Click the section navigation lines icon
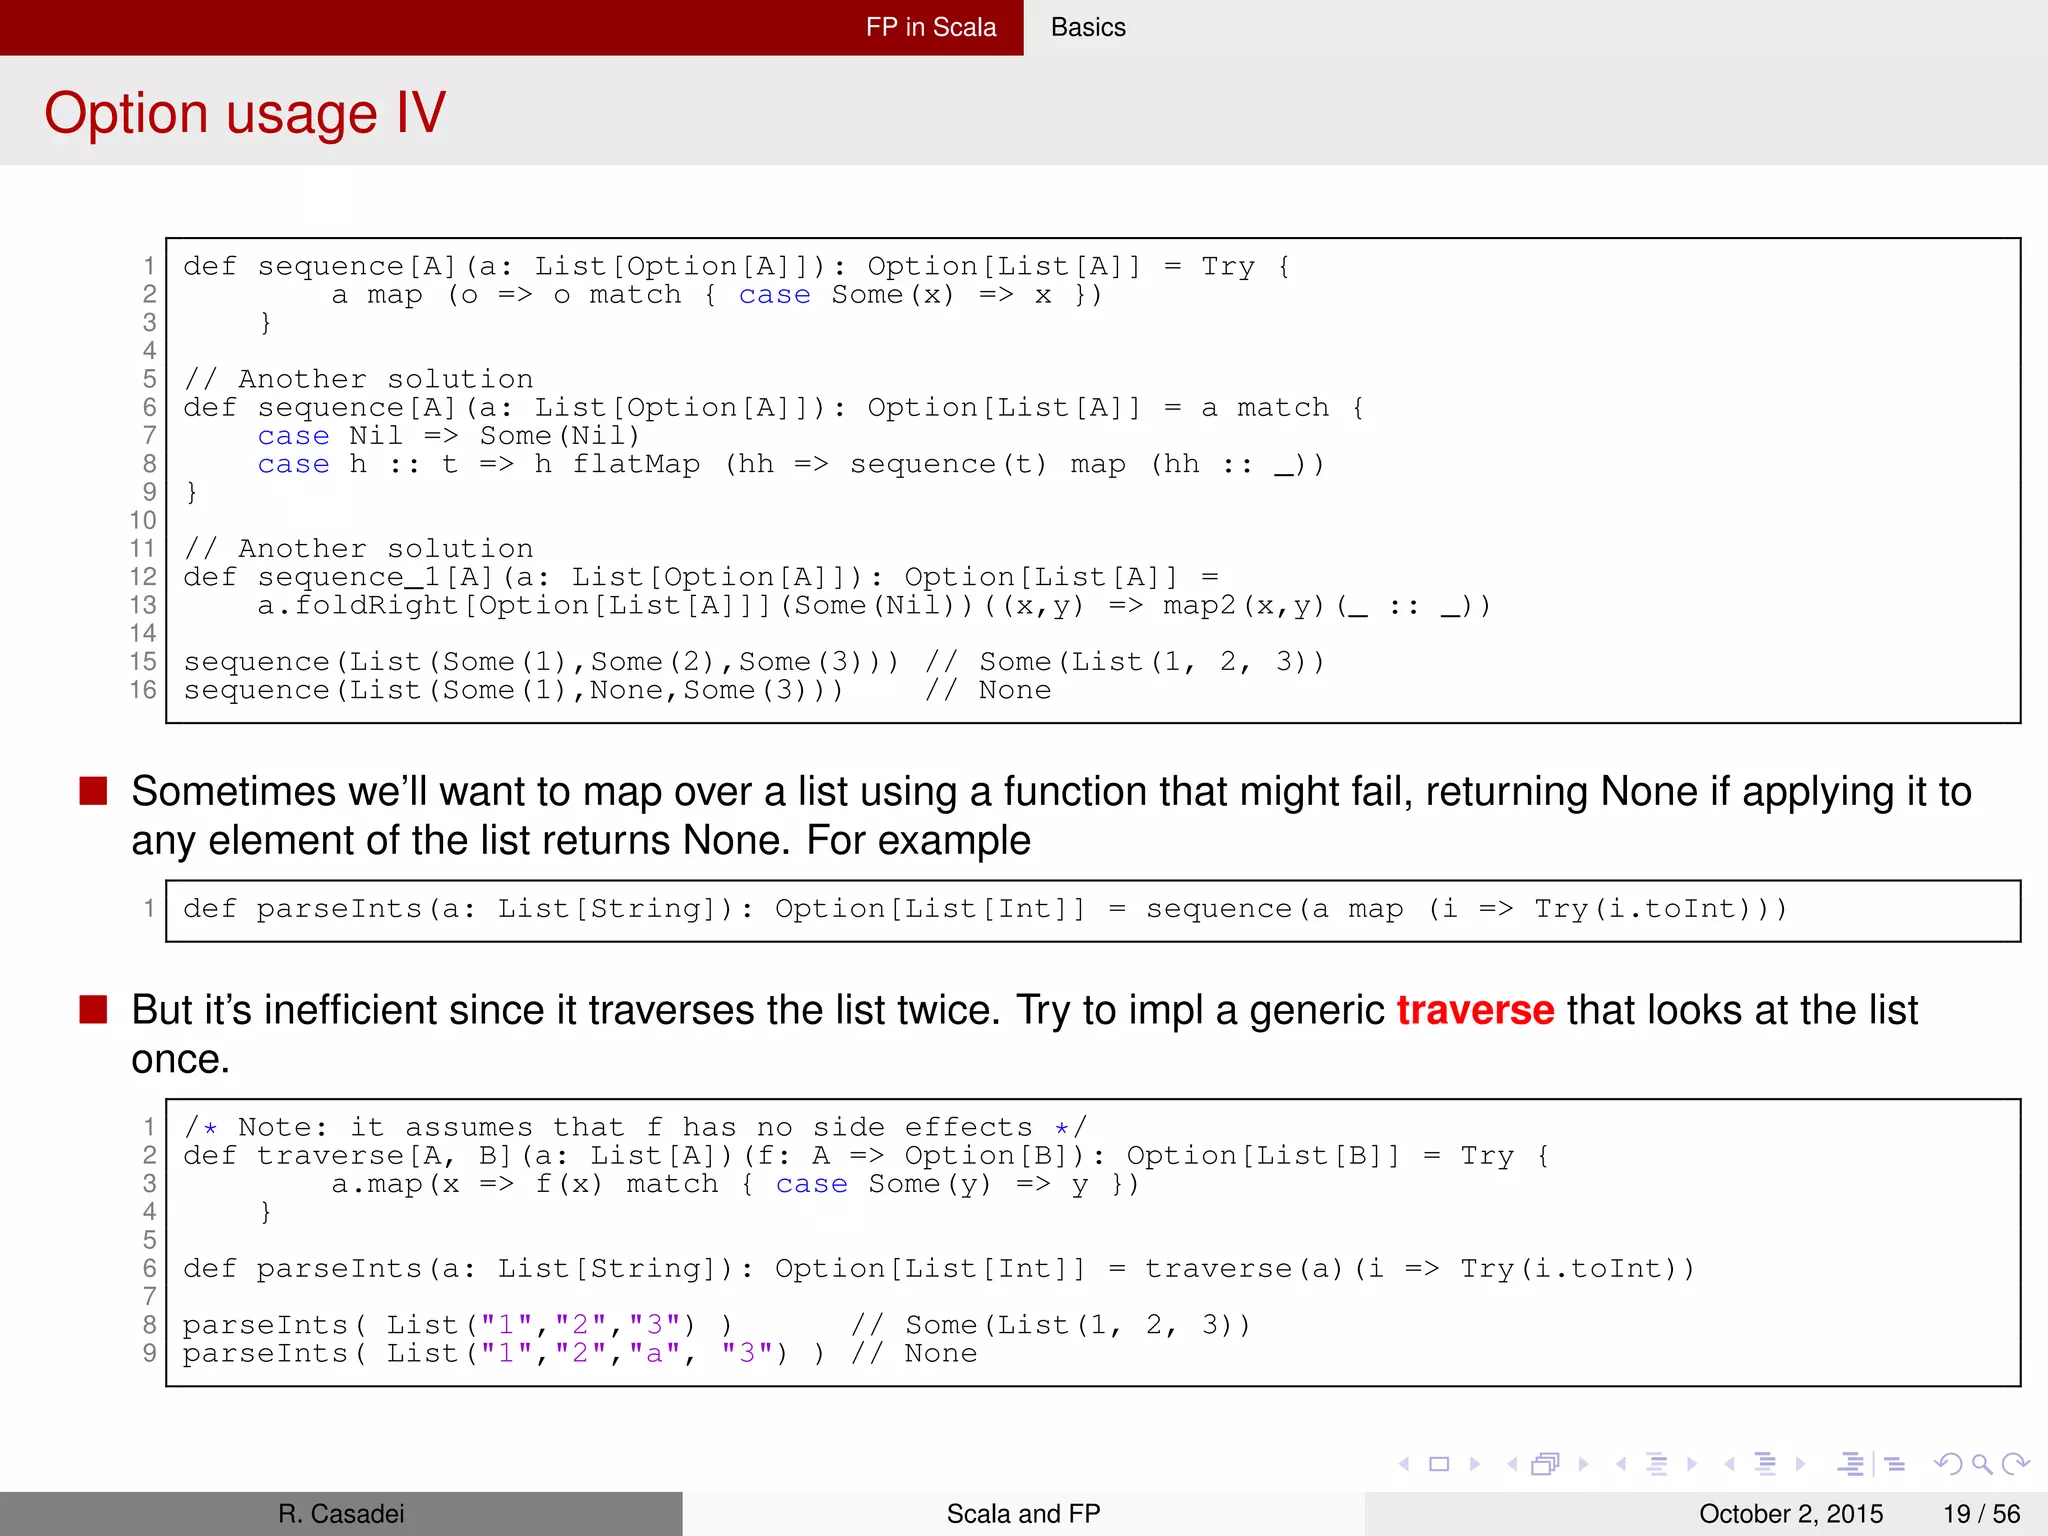Image resolution: width=2048 pixels, height=1536 pixels. tap(1766, 1464)
